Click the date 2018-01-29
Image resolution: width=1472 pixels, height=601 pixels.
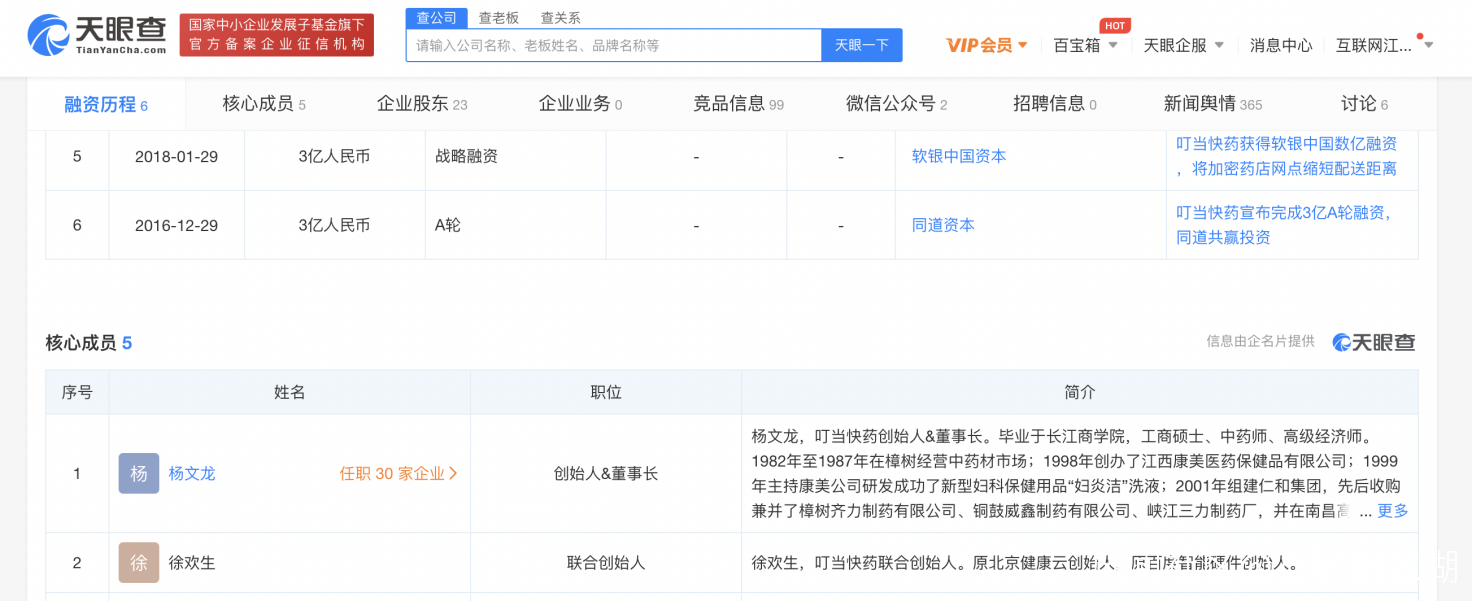[x=176, y=156]
